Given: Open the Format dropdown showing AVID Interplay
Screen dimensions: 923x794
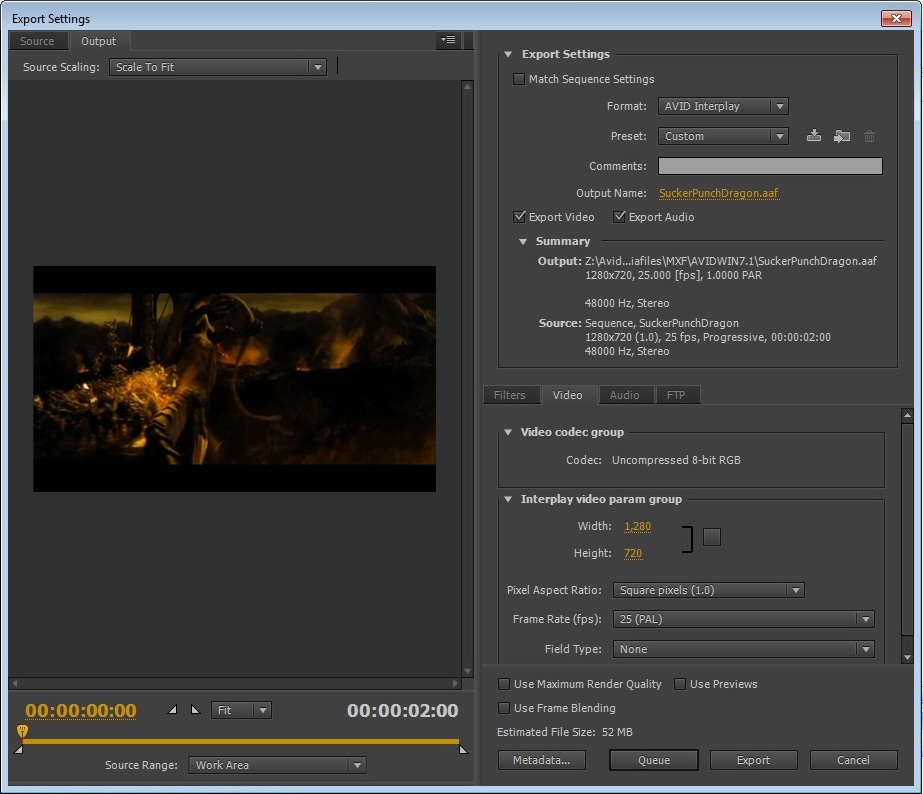Looking at the screenshot, I should 723,106.
